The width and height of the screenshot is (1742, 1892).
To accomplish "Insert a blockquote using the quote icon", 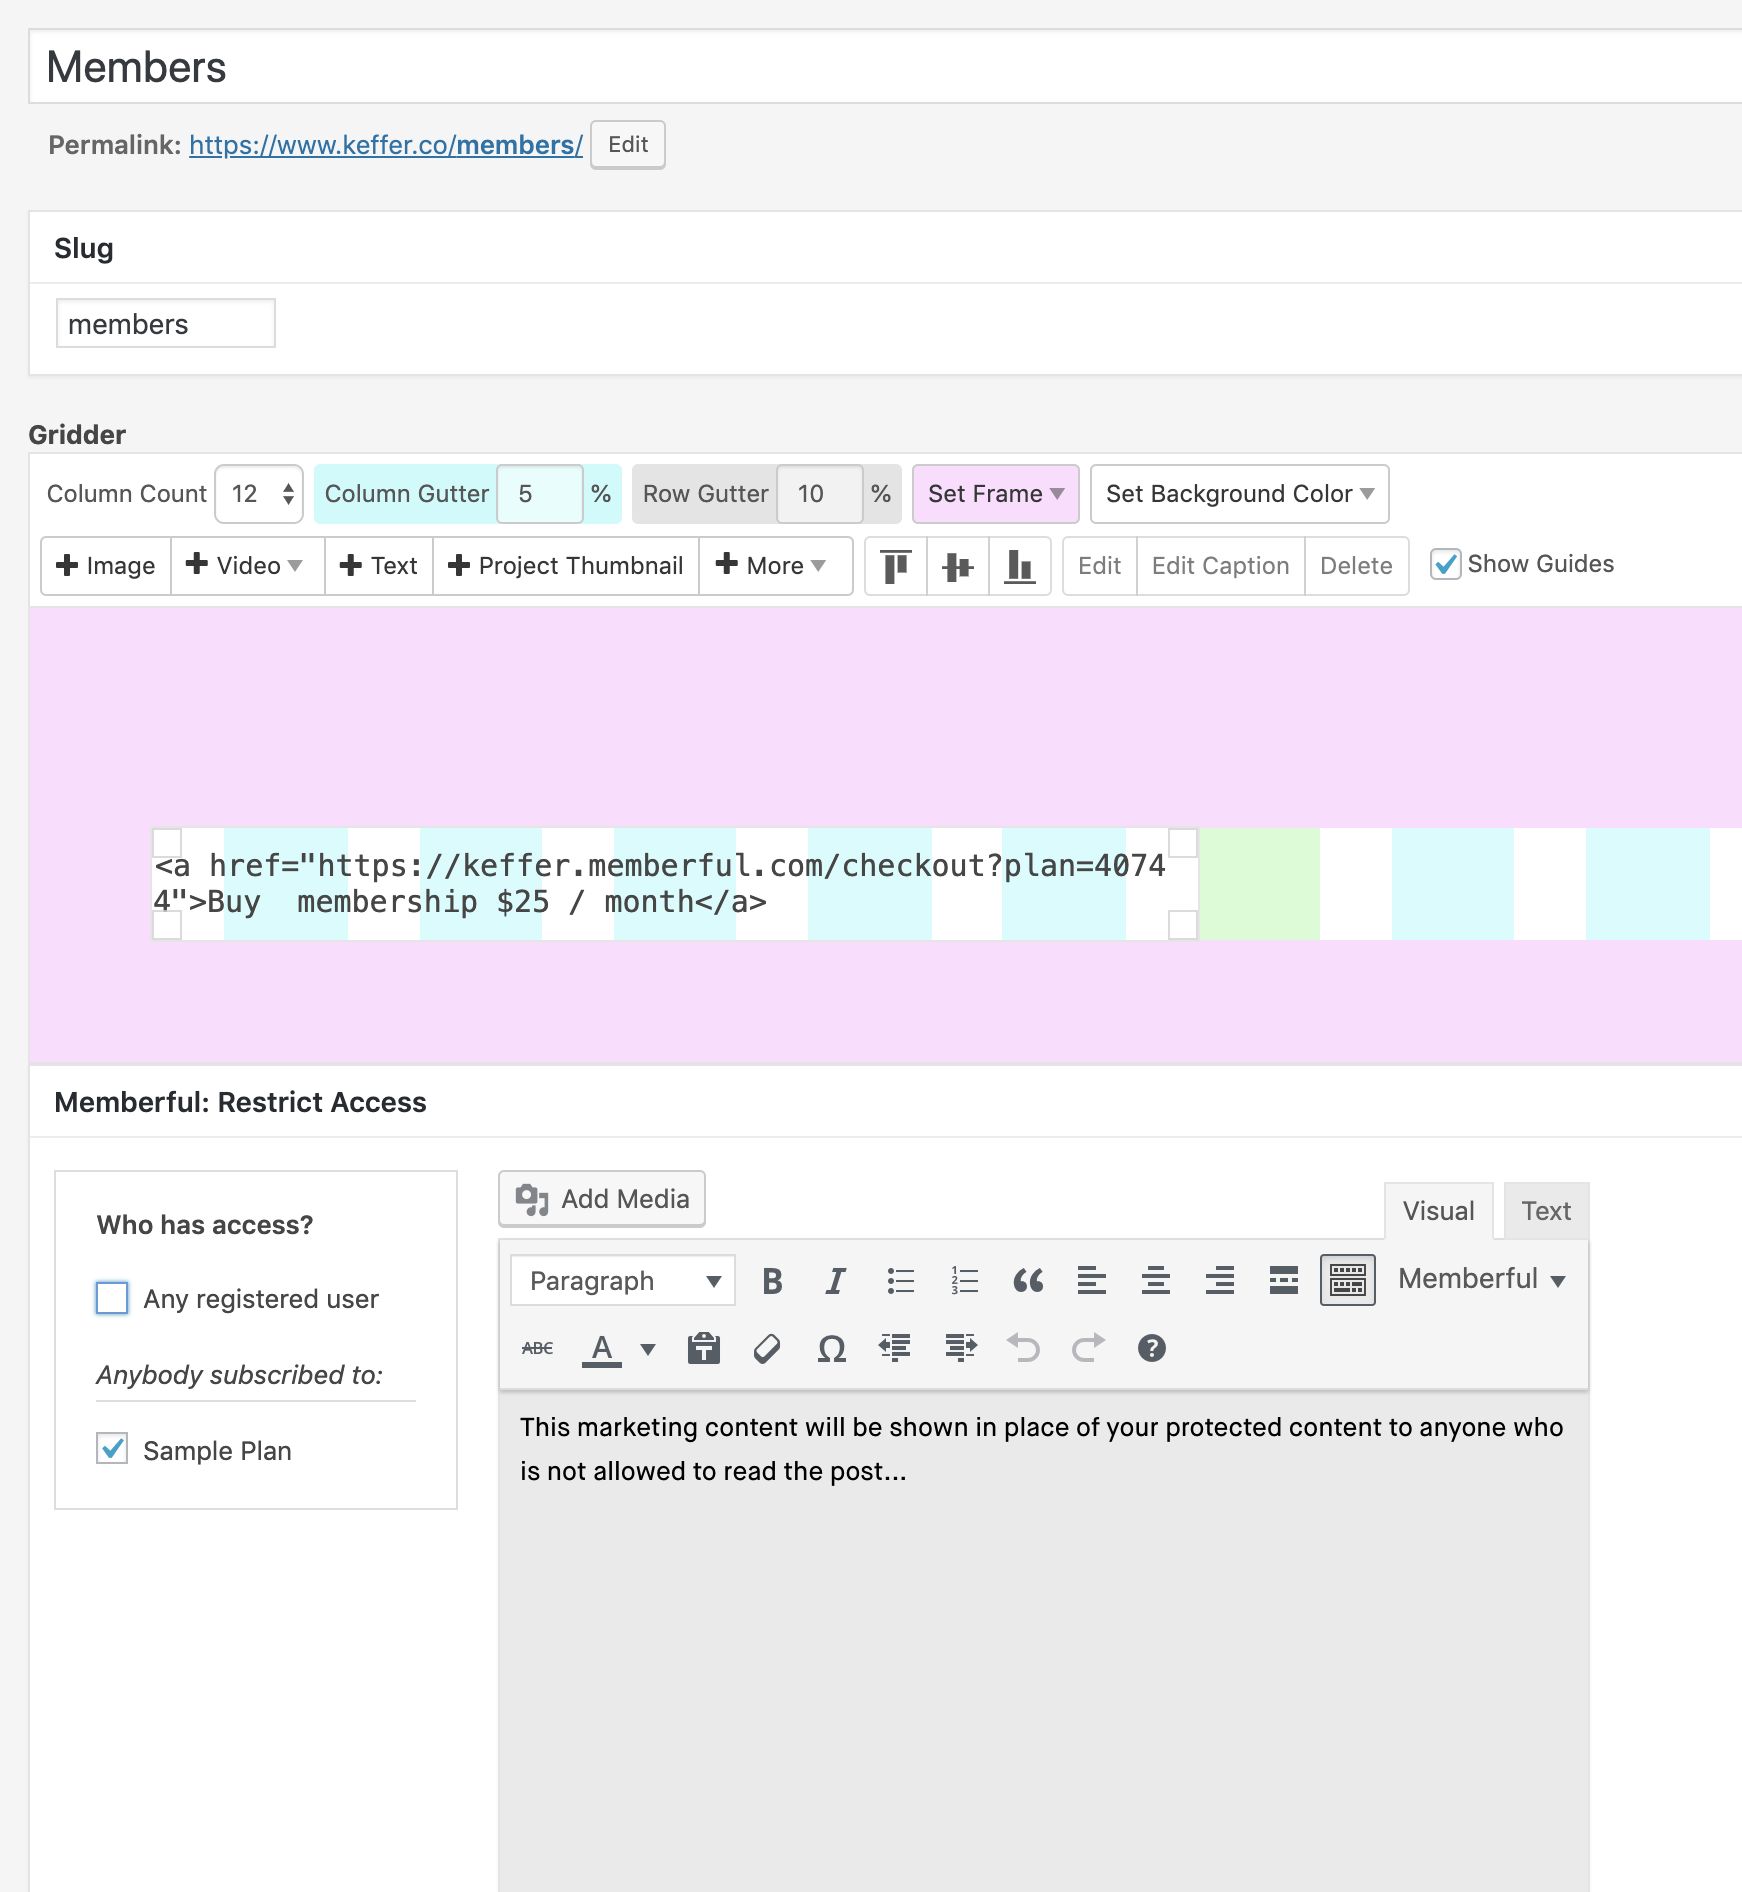I will point(1027,1281).
